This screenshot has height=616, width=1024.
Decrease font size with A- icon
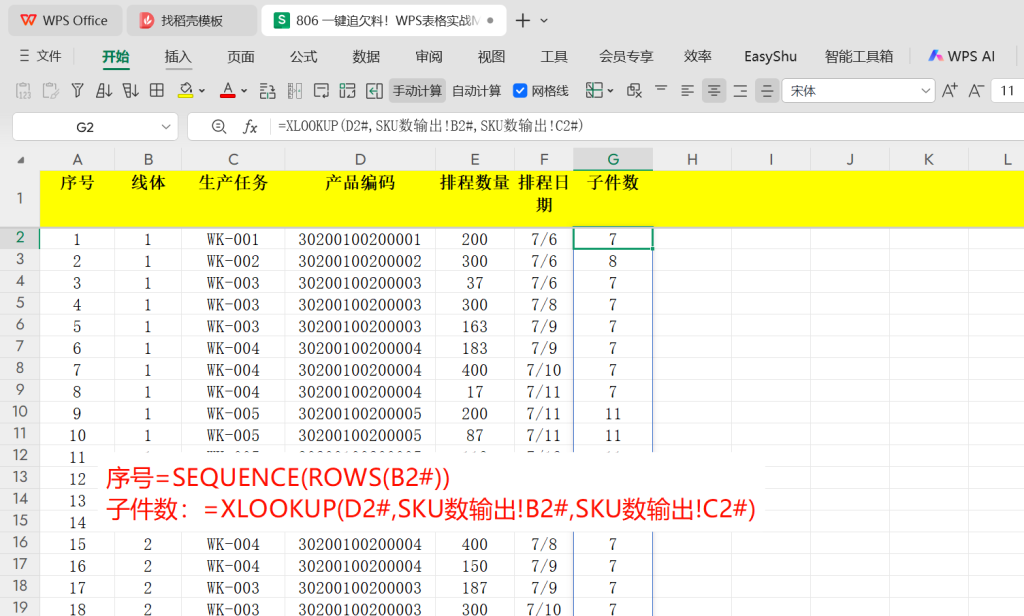[x=976, y=91]
